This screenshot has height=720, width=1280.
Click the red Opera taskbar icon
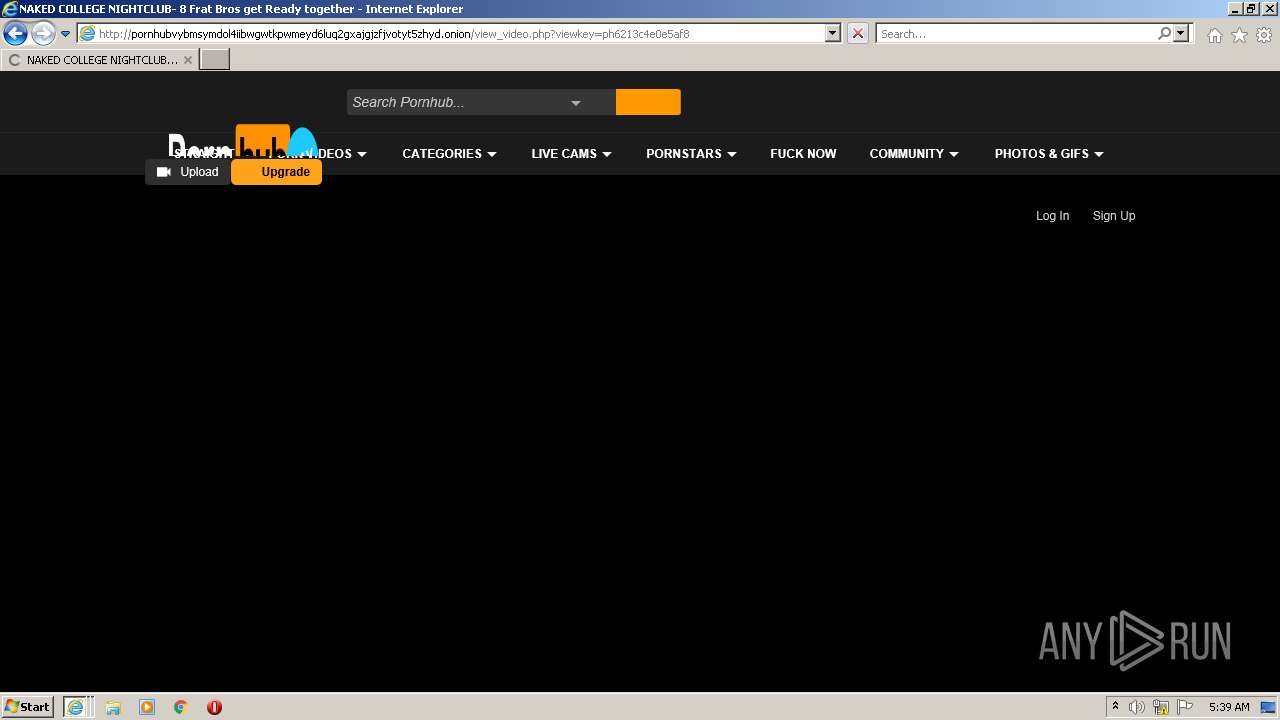pos(214,707)
